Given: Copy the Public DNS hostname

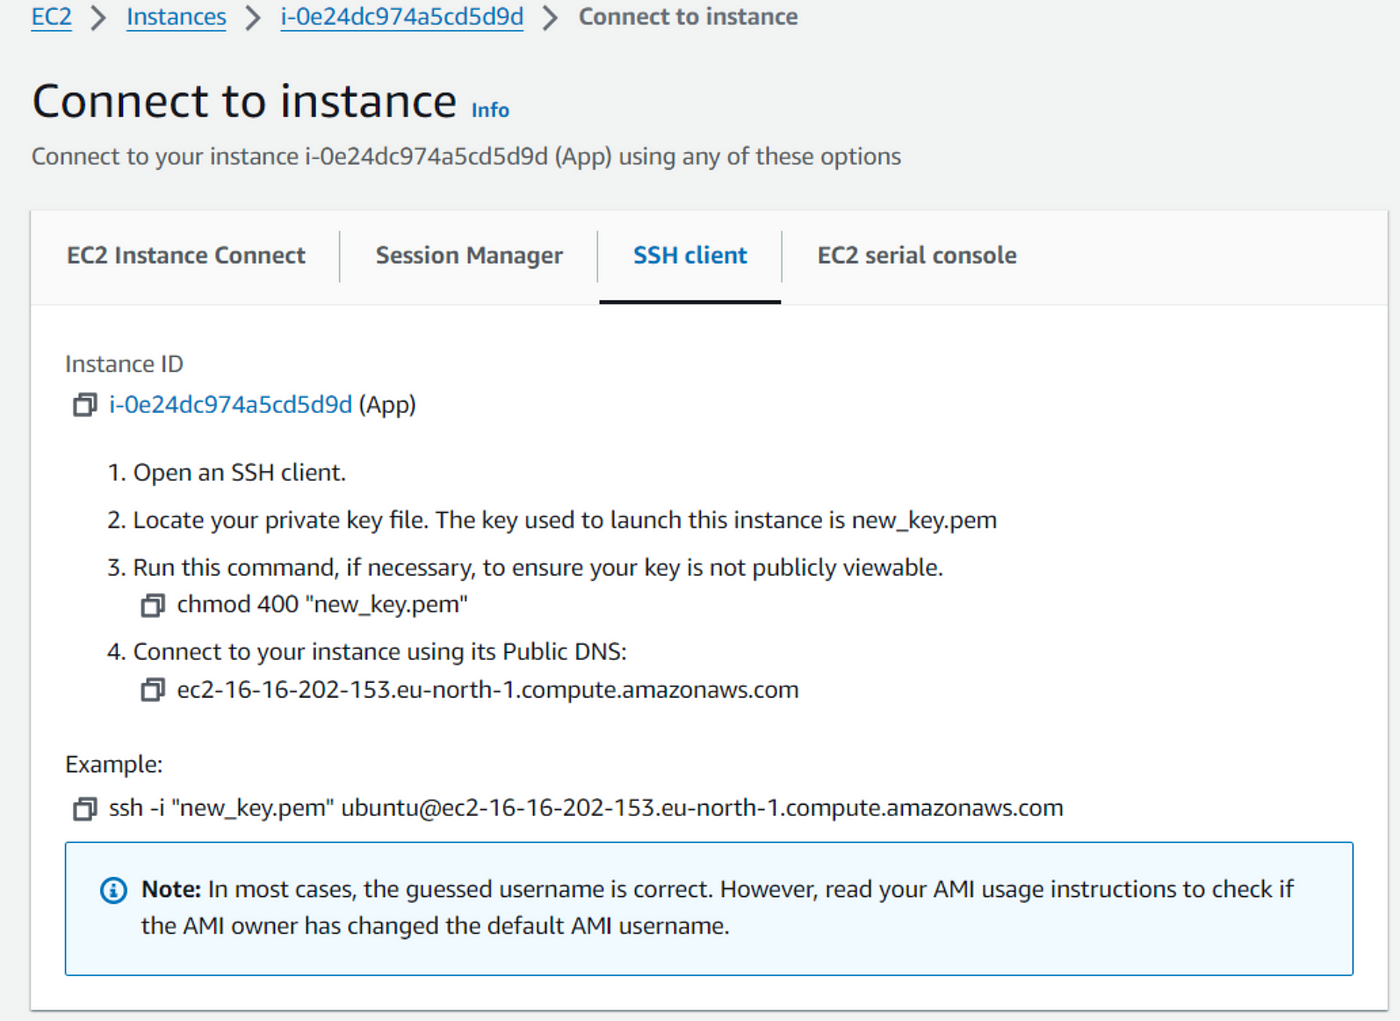Looking at the screenshot, I should [x=152, y=690].
